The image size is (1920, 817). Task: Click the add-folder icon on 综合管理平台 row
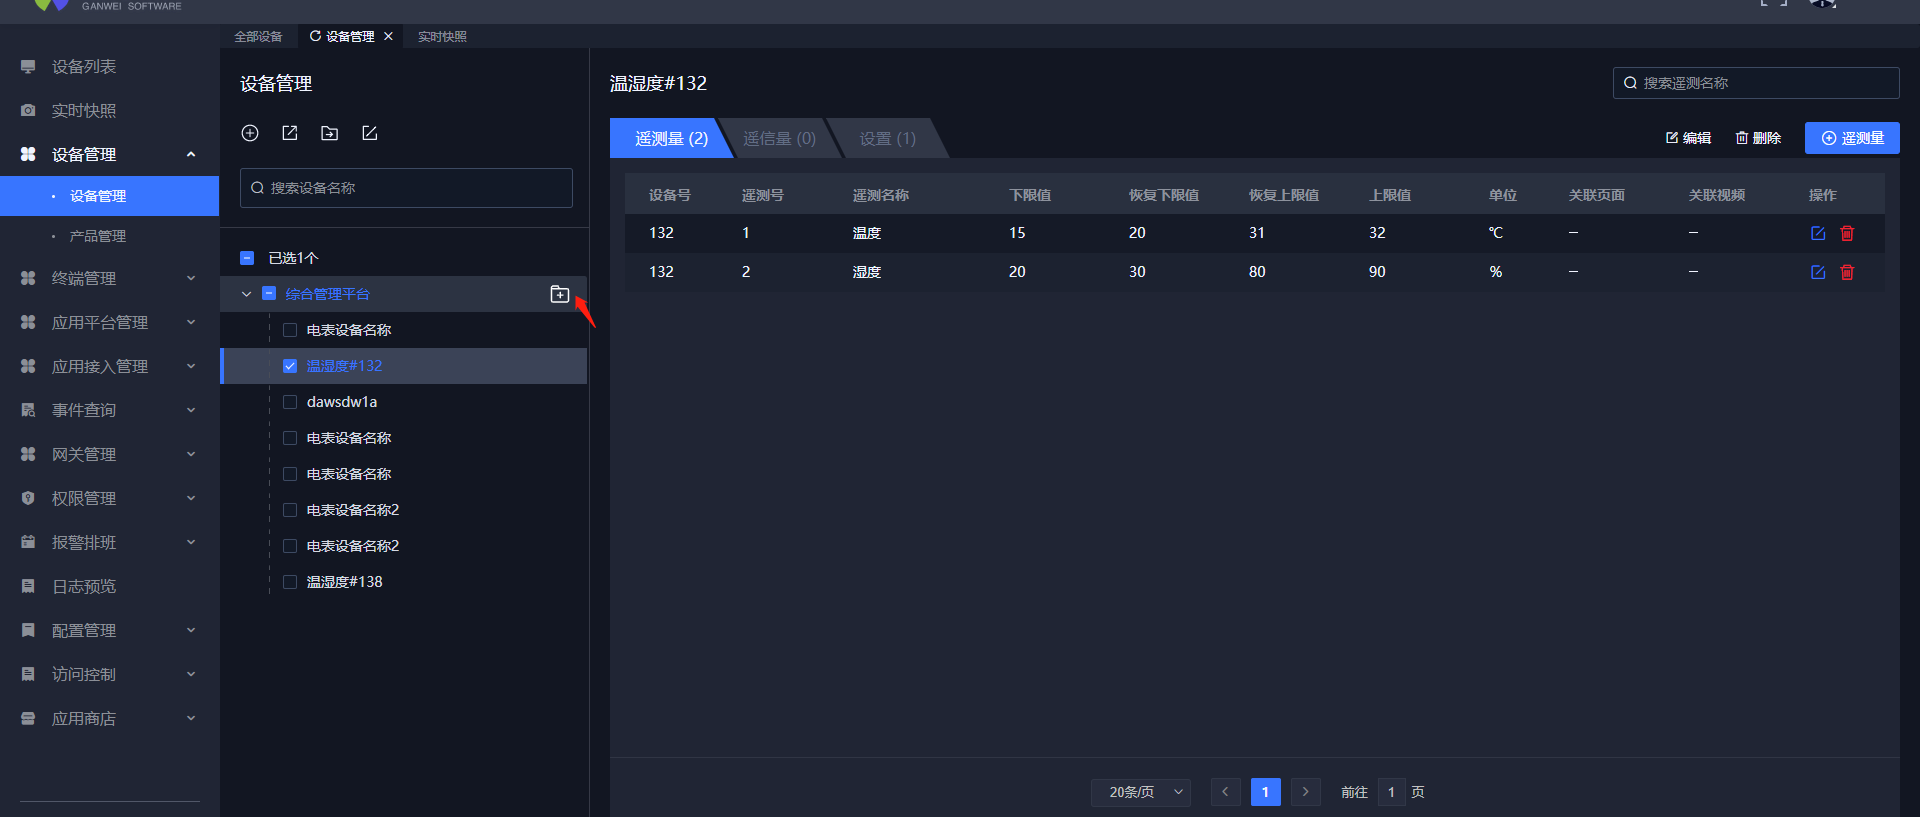[560, 294]
